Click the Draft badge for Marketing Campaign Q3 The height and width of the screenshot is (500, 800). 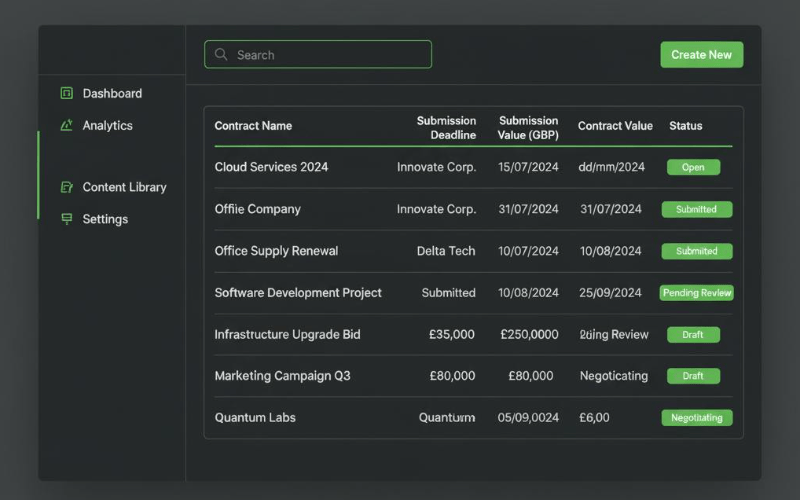point(693,376)
